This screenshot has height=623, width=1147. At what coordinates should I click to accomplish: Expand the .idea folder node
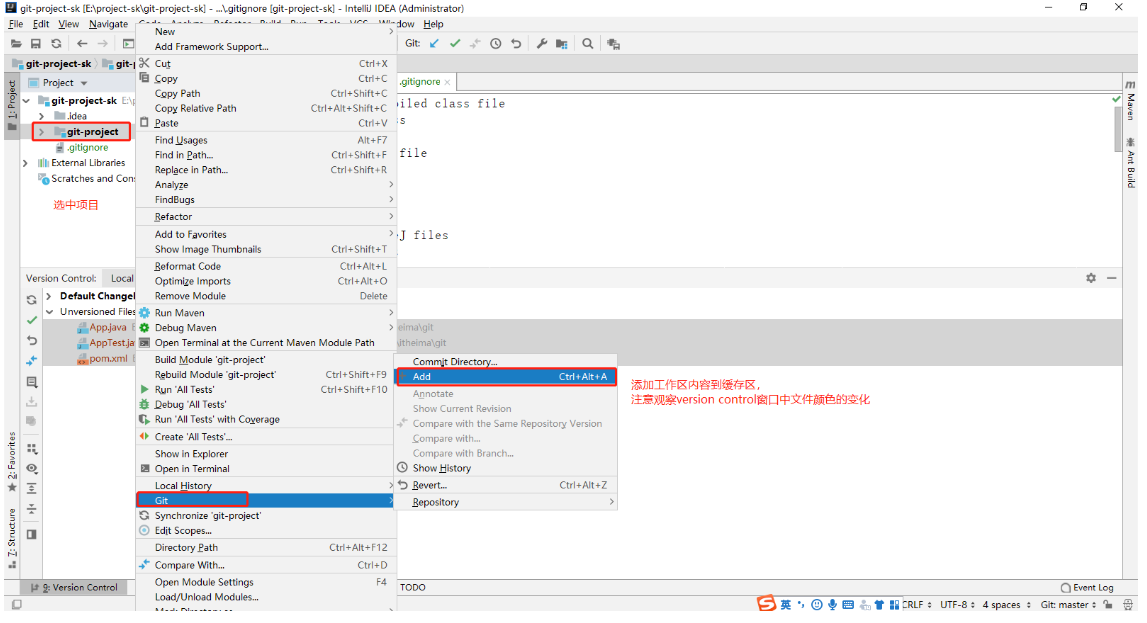click(42, 116)
